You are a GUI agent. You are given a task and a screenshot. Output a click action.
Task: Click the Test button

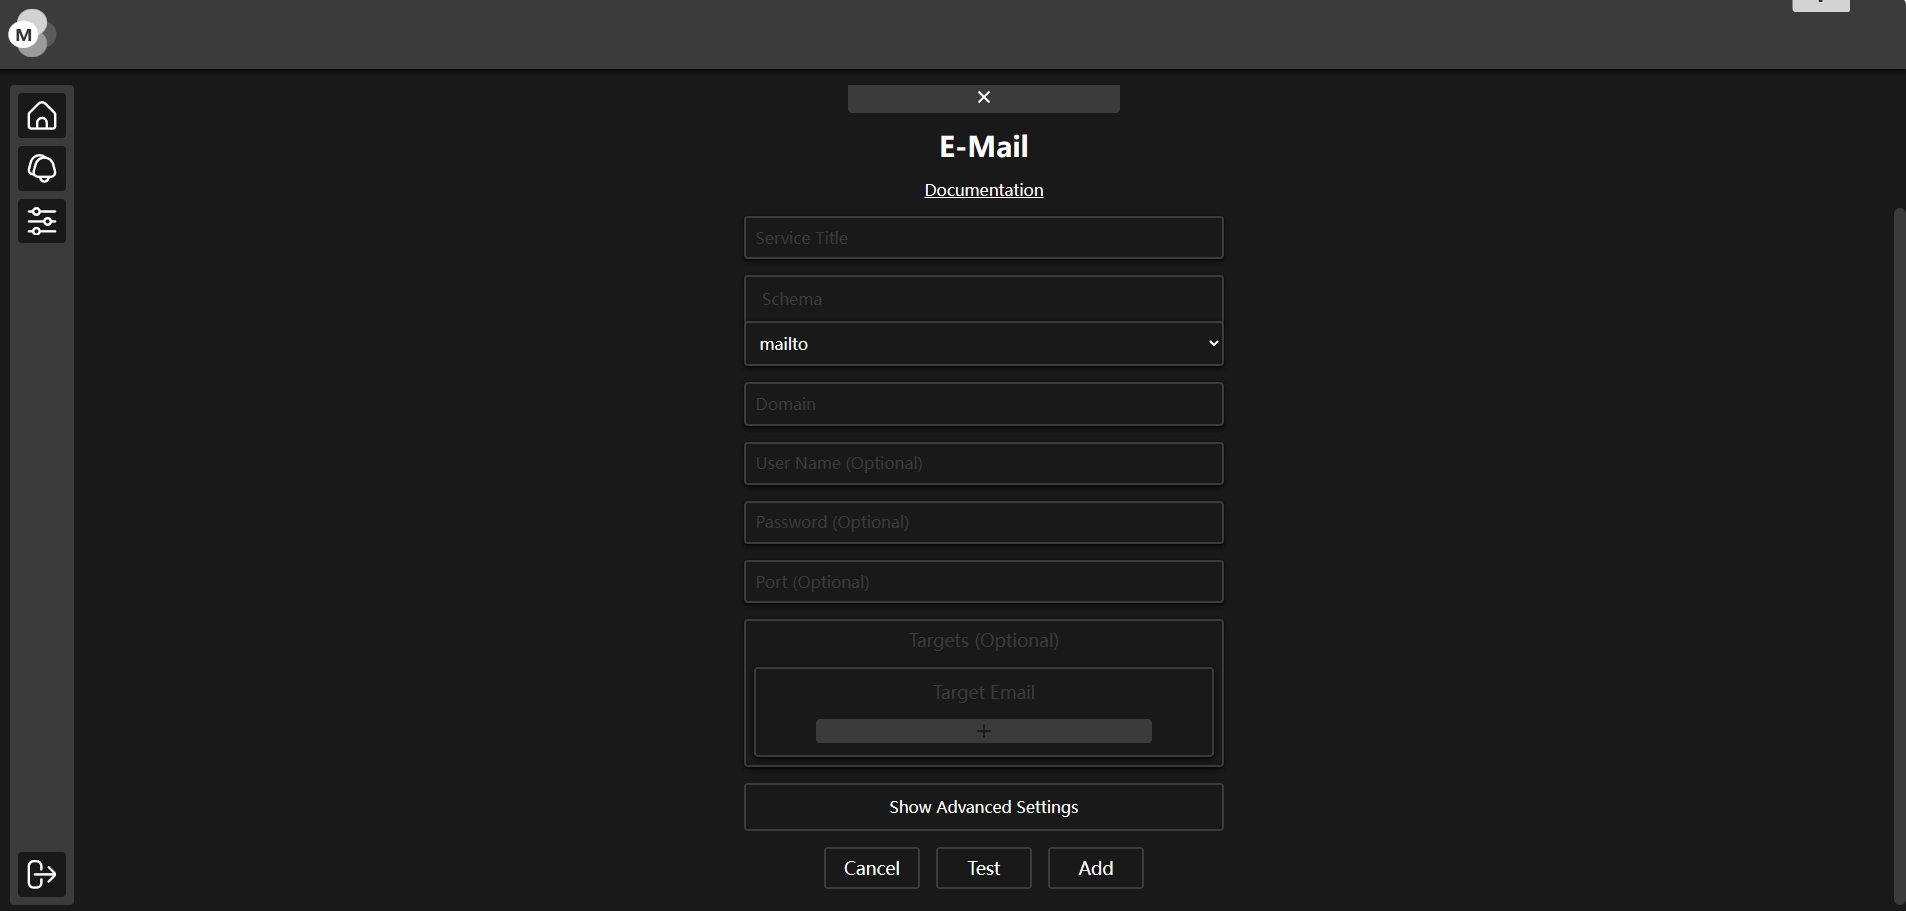coord(983,868)
